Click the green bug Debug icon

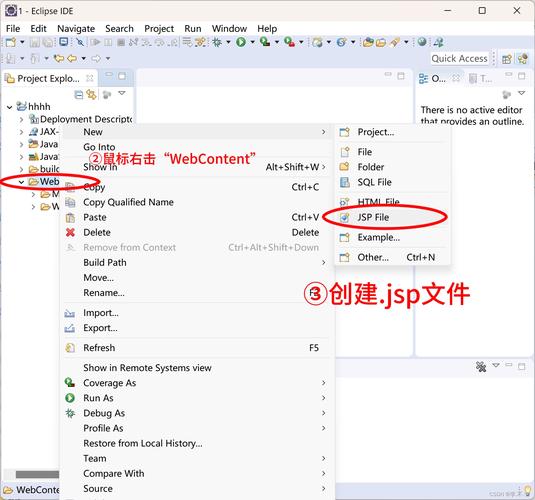pyautogui.click(x=217, y=42)
